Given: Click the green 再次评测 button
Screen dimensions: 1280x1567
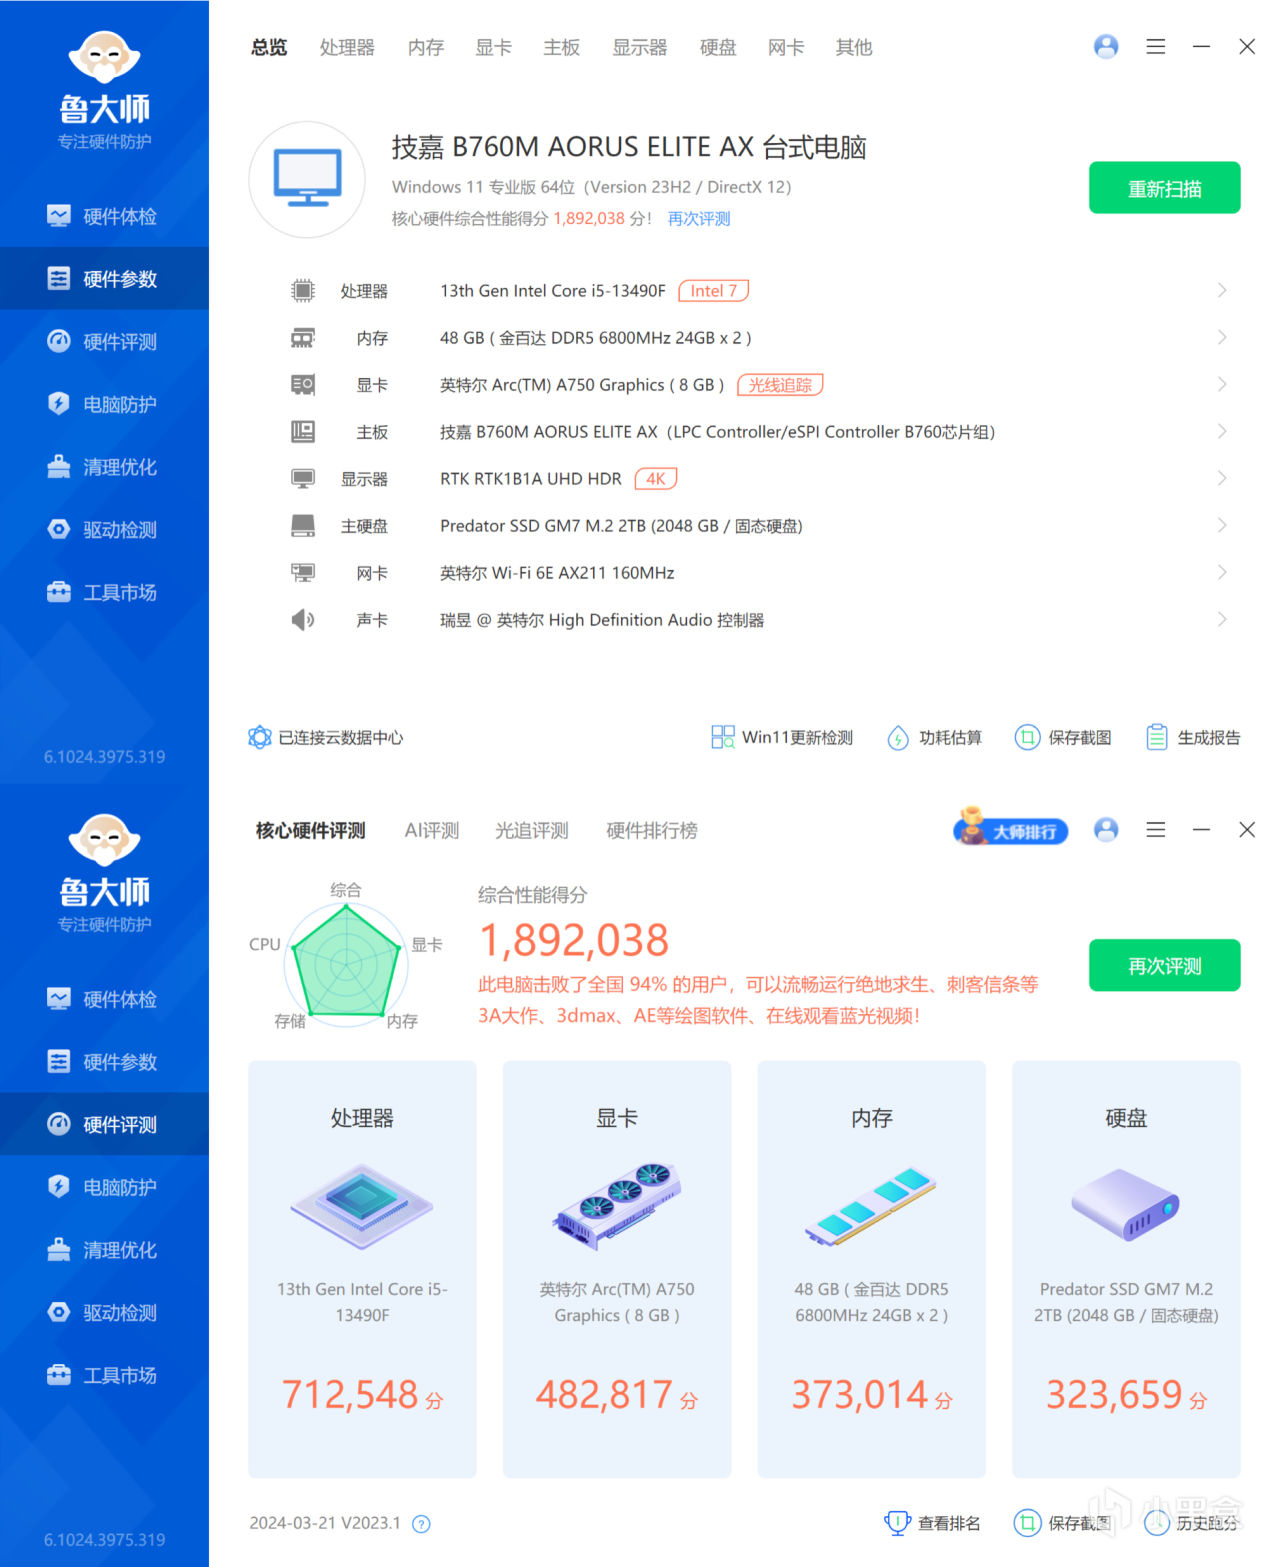Looking at the screenshot, I should coord(1165,966).
